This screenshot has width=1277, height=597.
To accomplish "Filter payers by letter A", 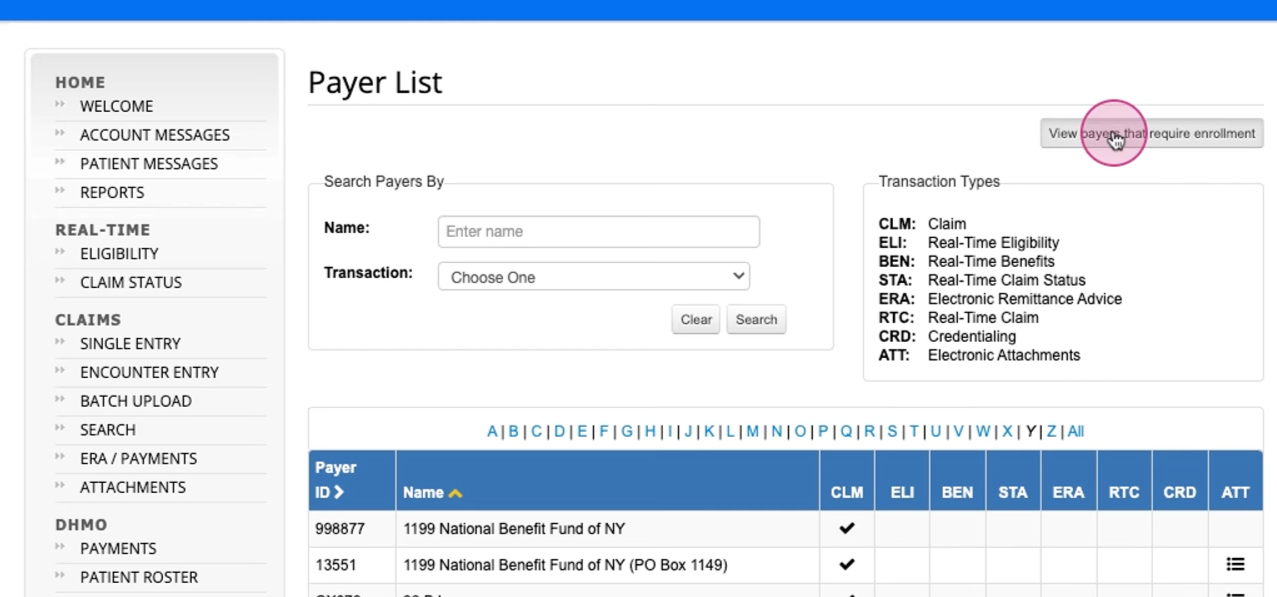I will click(492, 432).
